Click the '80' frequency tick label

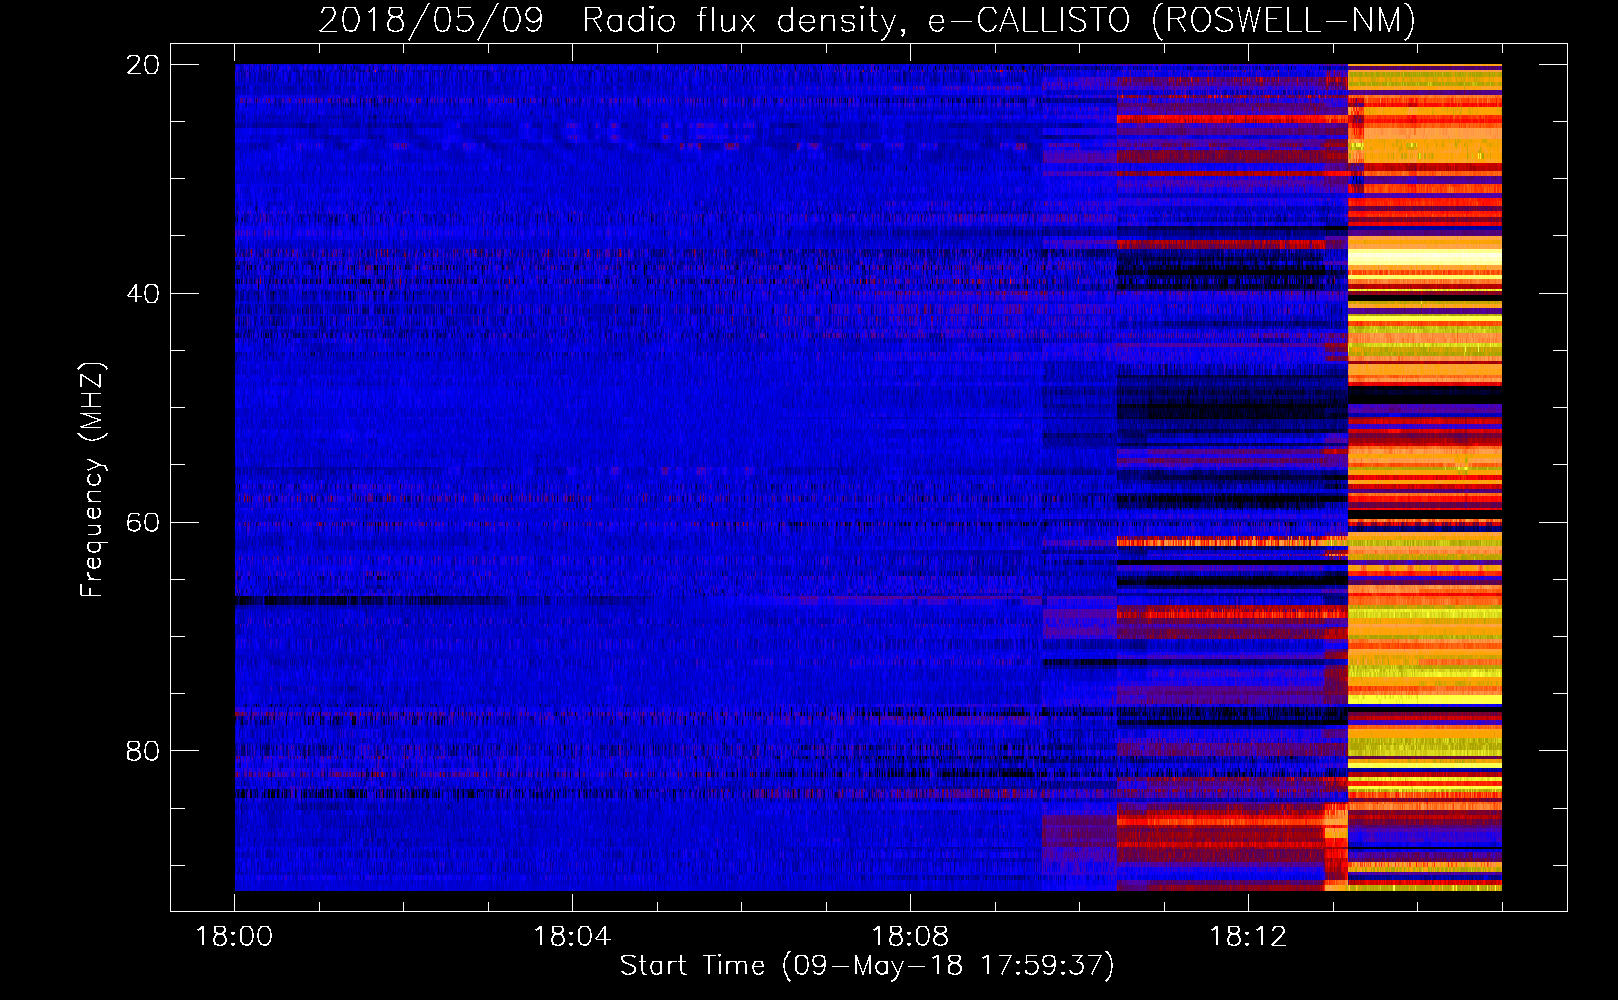coord(143,751)
